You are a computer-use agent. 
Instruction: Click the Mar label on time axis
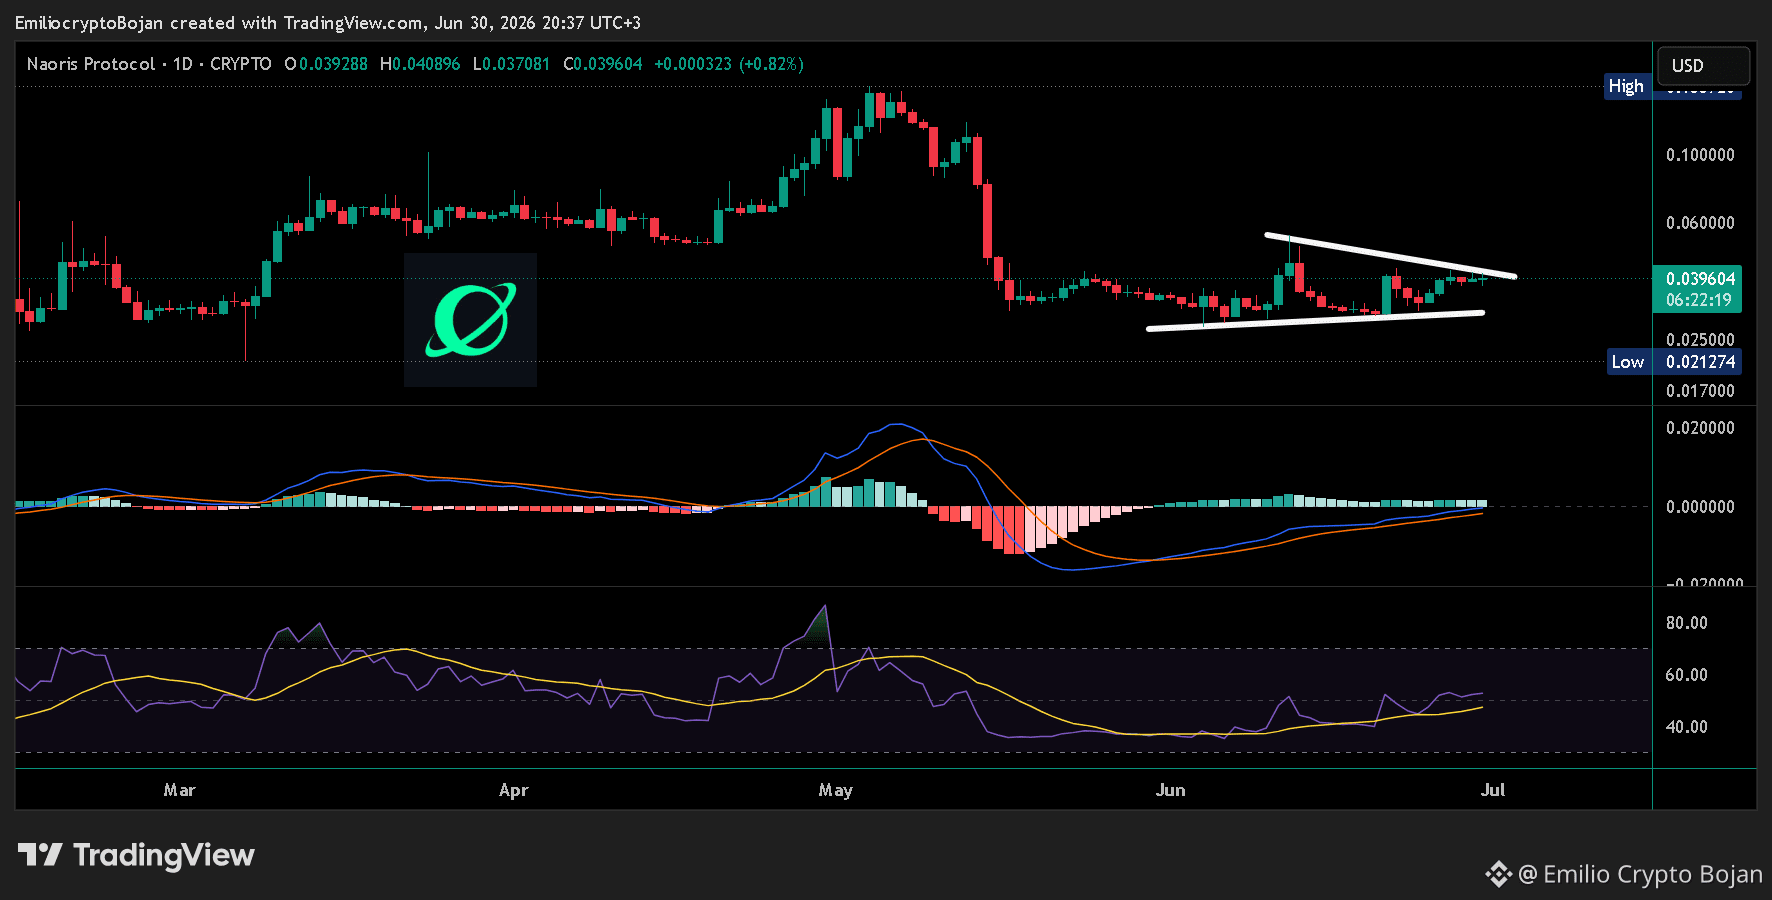[180, 790]
